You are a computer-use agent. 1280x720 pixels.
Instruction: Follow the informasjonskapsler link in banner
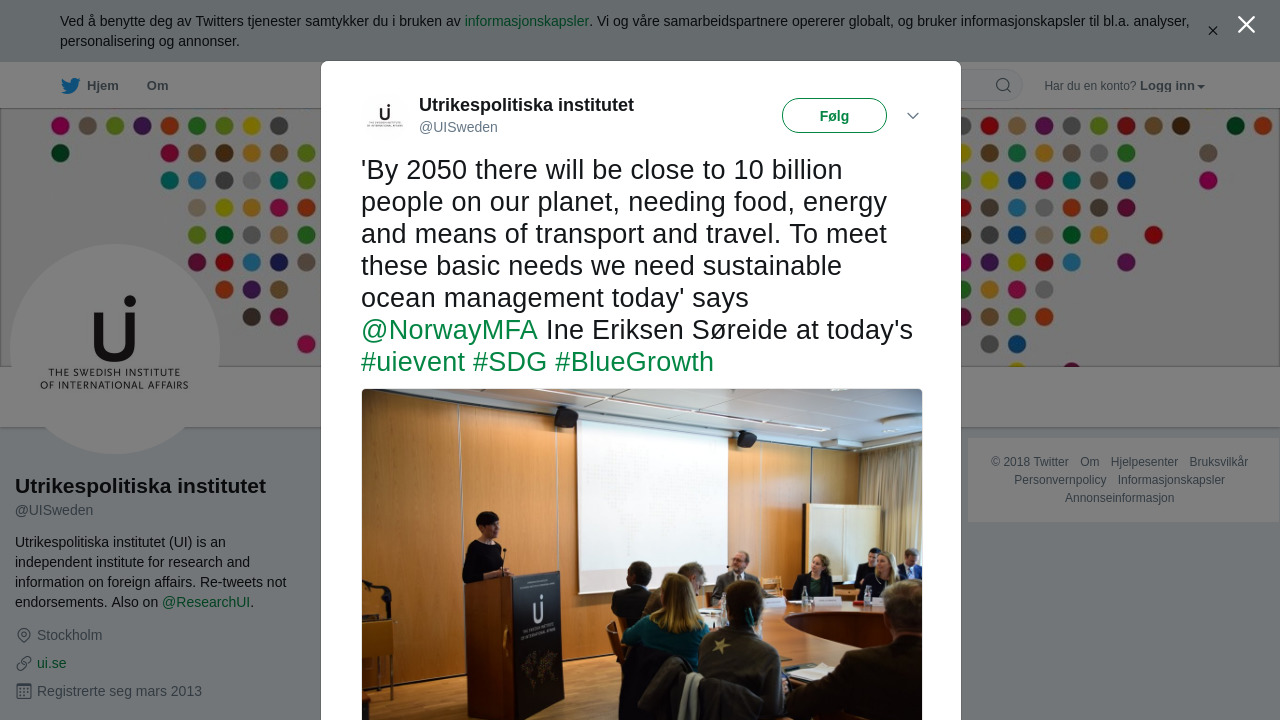[526, 21]
